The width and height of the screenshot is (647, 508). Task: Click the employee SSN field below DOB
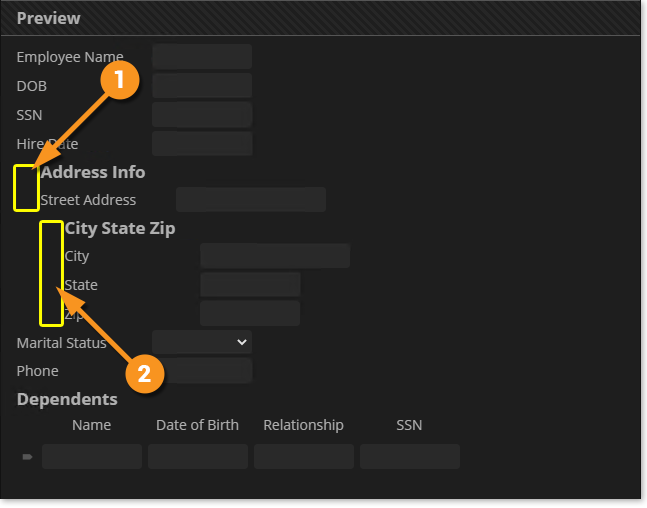202,115
